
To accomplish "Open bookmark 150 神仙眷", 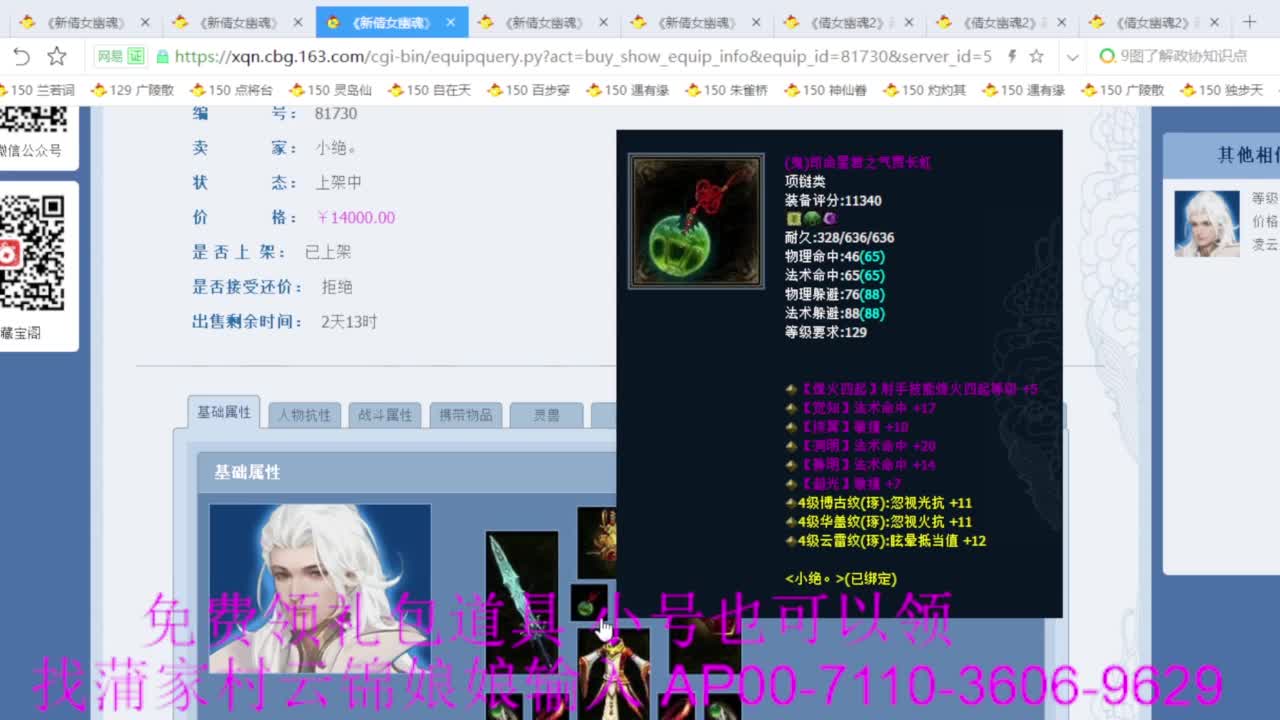I will [825, 90].
